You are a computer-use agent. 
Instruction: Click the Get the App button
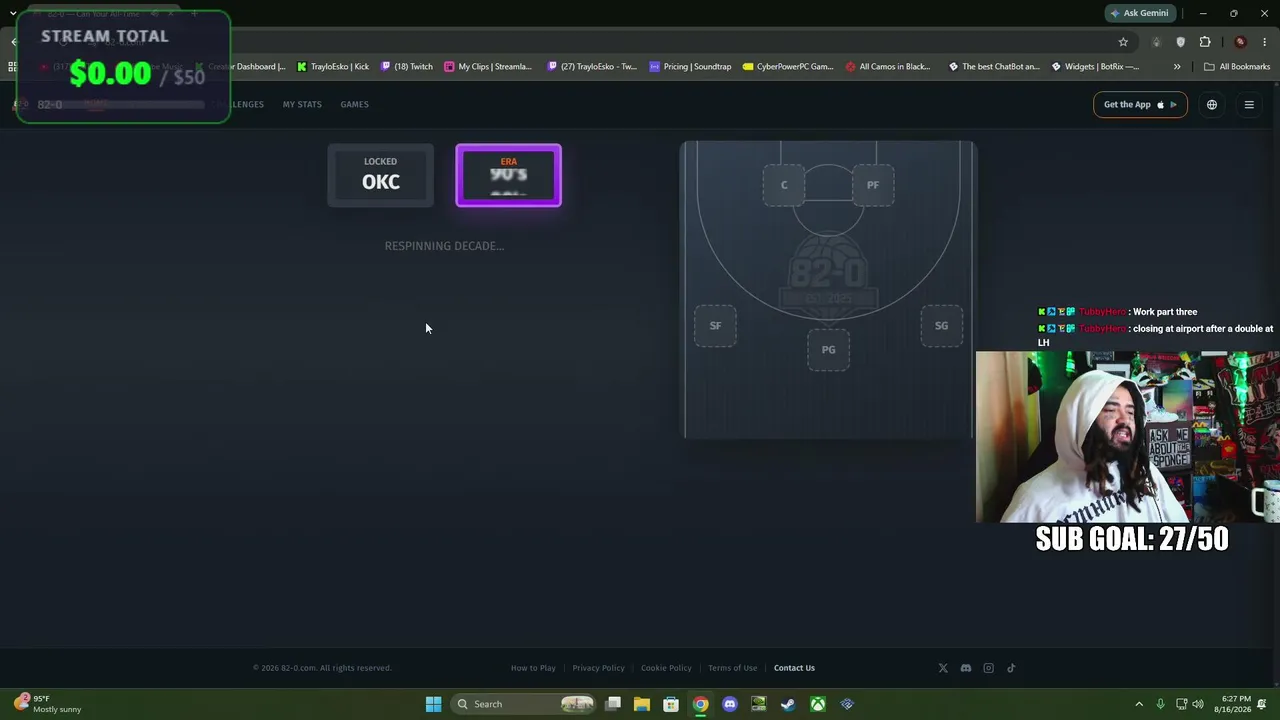pos(1140,105)
